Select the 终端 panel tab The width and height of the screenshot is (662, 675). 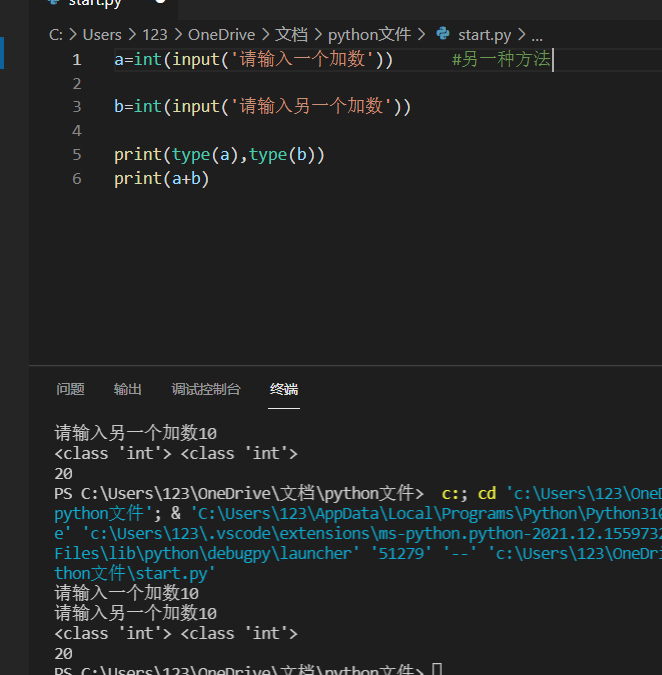click(284, 389)
